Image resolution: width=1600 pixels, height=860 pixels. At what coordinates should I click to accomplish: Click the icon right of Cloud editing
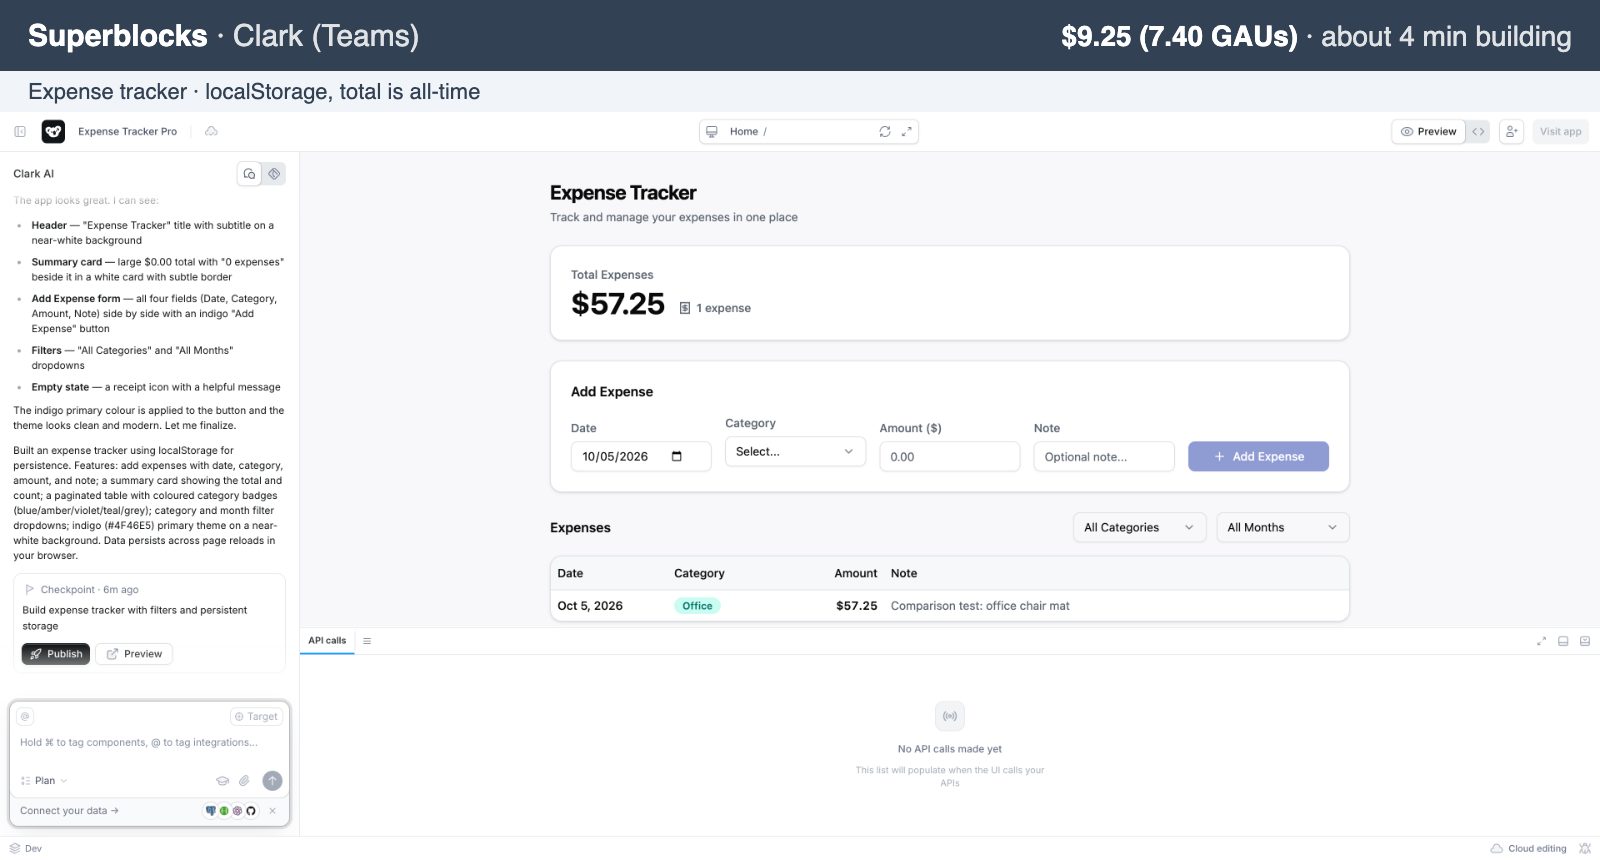(1584, 848)
